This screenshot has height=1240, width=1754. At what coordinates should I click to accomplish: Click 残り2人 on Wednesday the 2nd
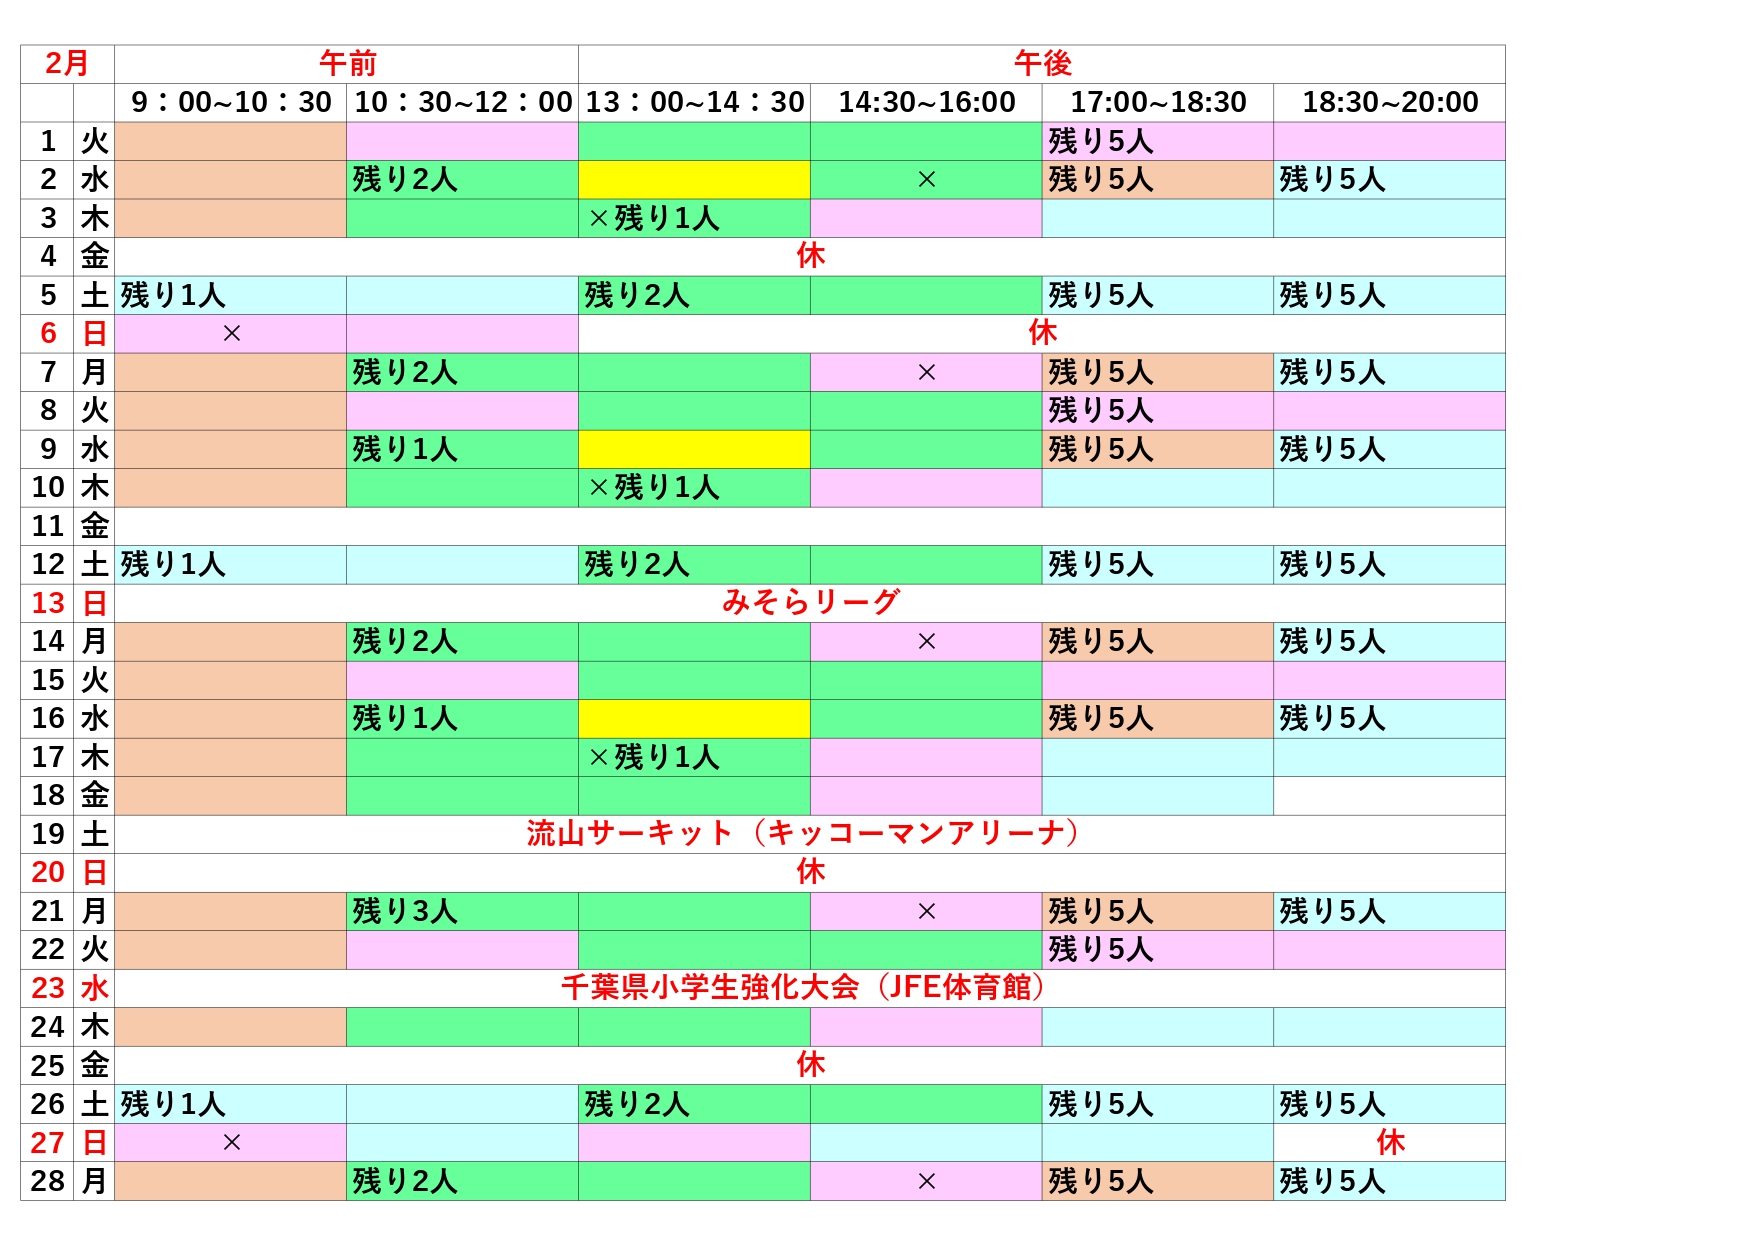[x=405, y=179]
